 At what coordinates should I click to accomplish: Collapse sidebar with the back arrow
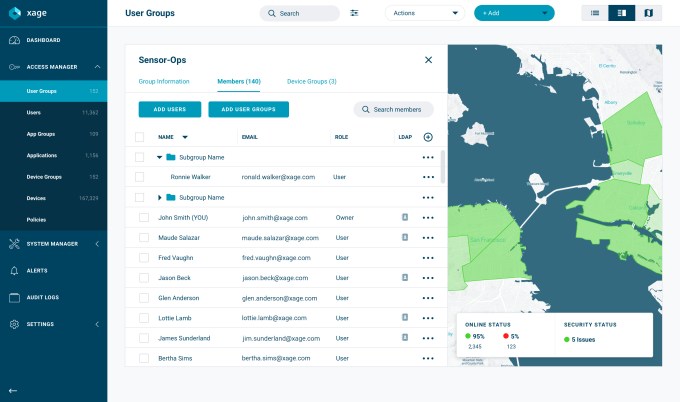coord(13,391)
